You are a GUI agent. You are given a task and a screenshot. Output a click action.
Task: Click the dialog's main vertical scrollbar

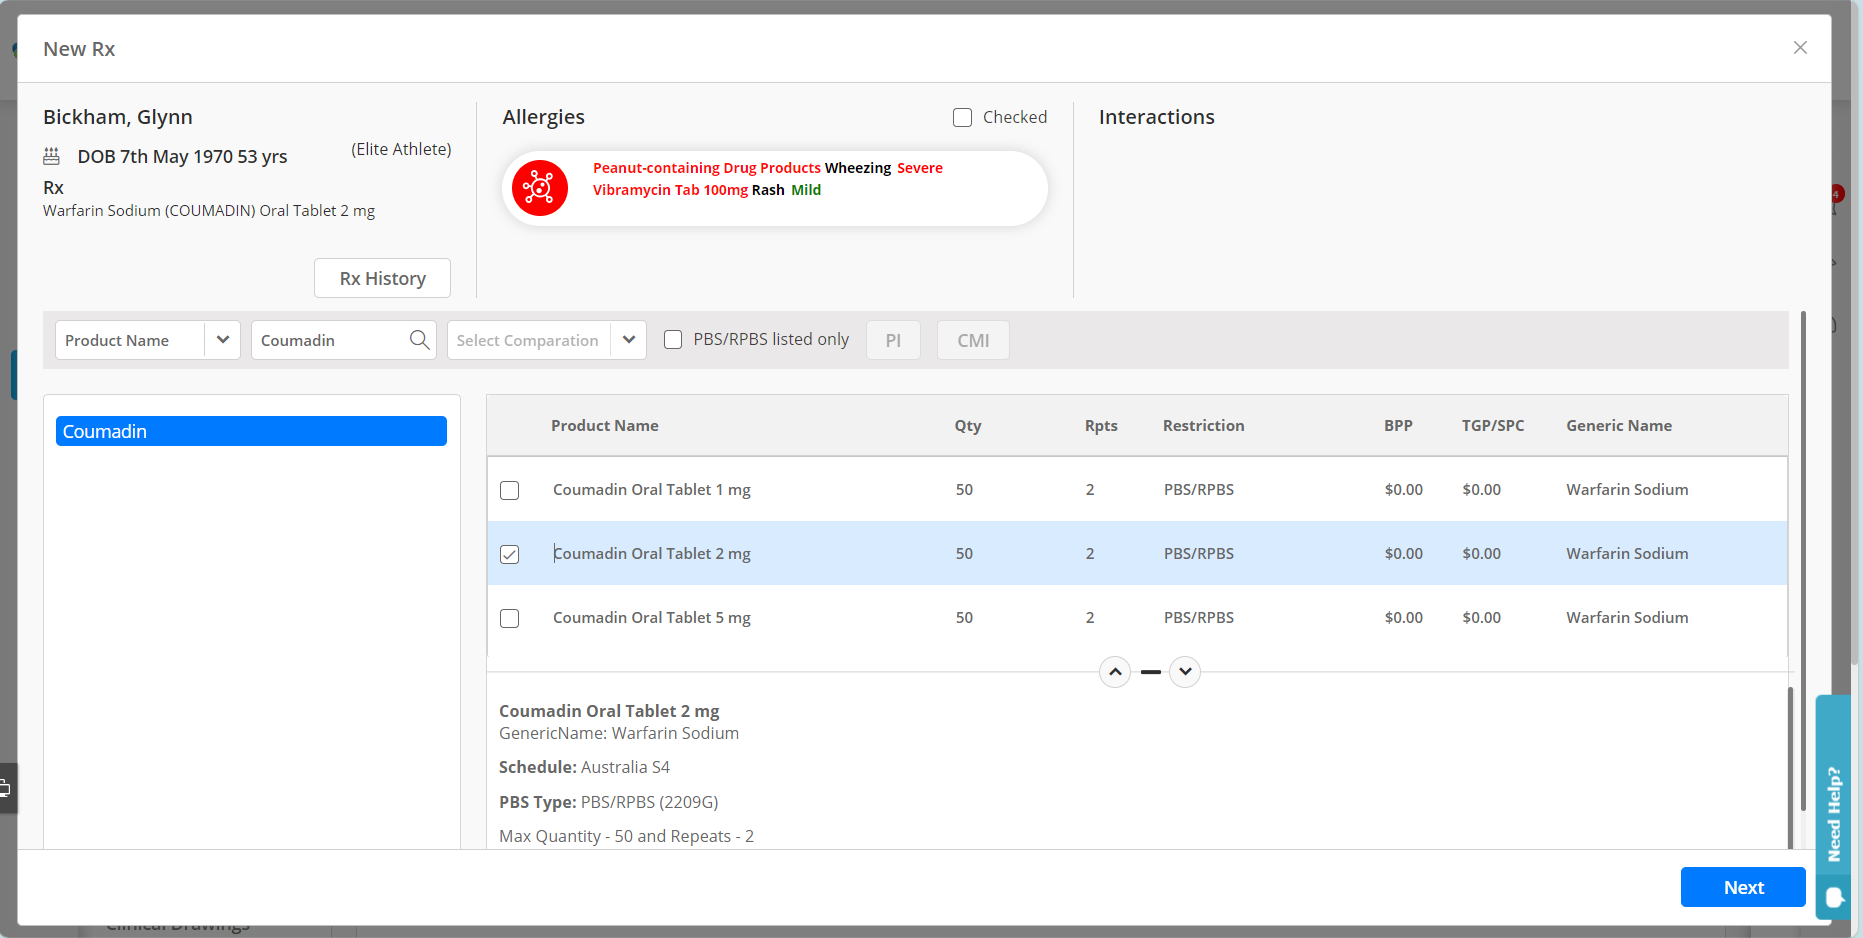[1803, 560]
